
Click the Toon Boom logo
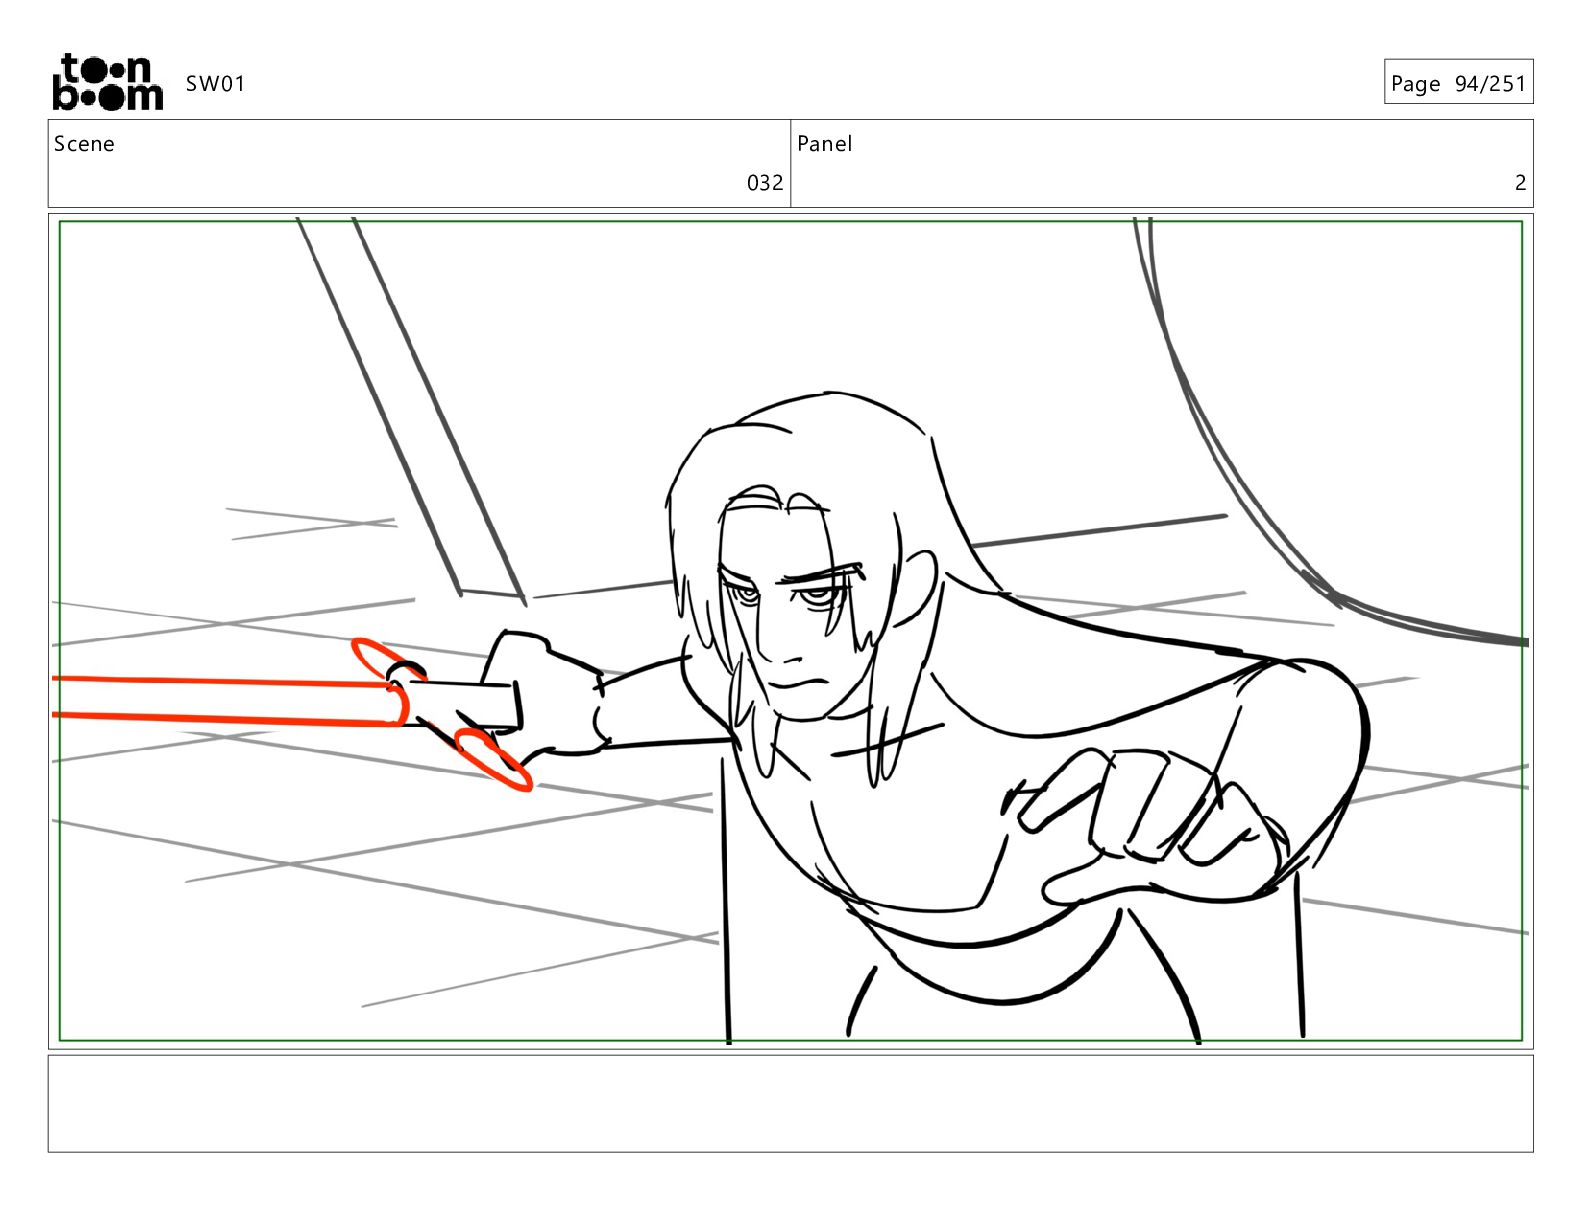107,82
